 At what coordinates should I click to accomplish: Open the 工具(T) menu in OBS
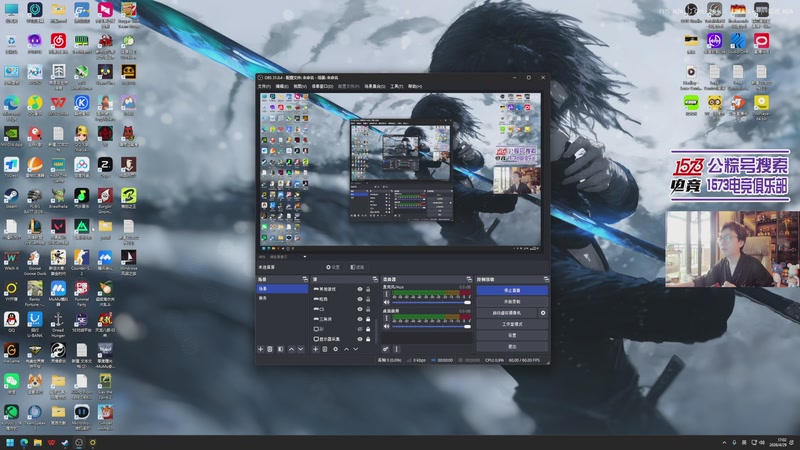(x=397, y=86)
